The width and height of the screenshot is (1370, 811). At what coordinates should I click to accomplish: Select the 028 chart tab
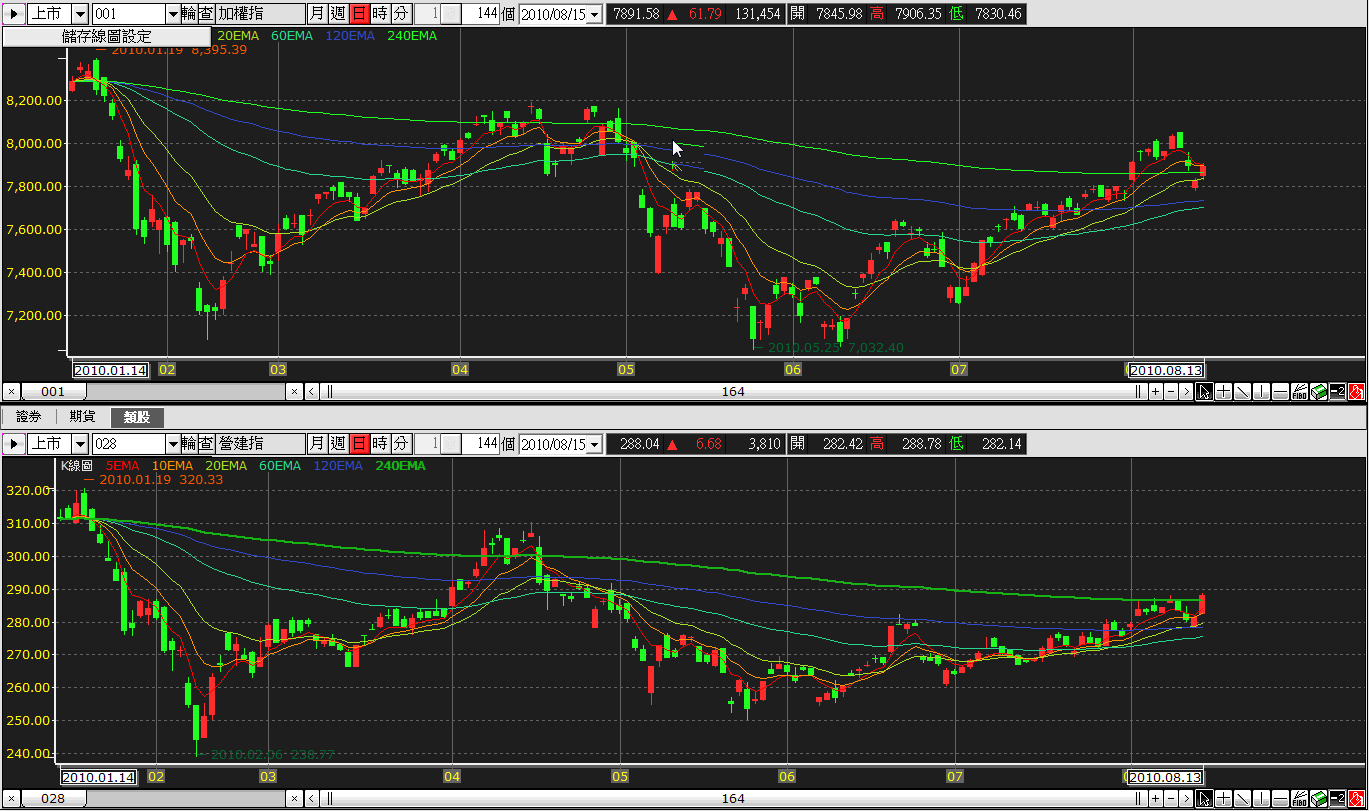(x=53, y=798)
